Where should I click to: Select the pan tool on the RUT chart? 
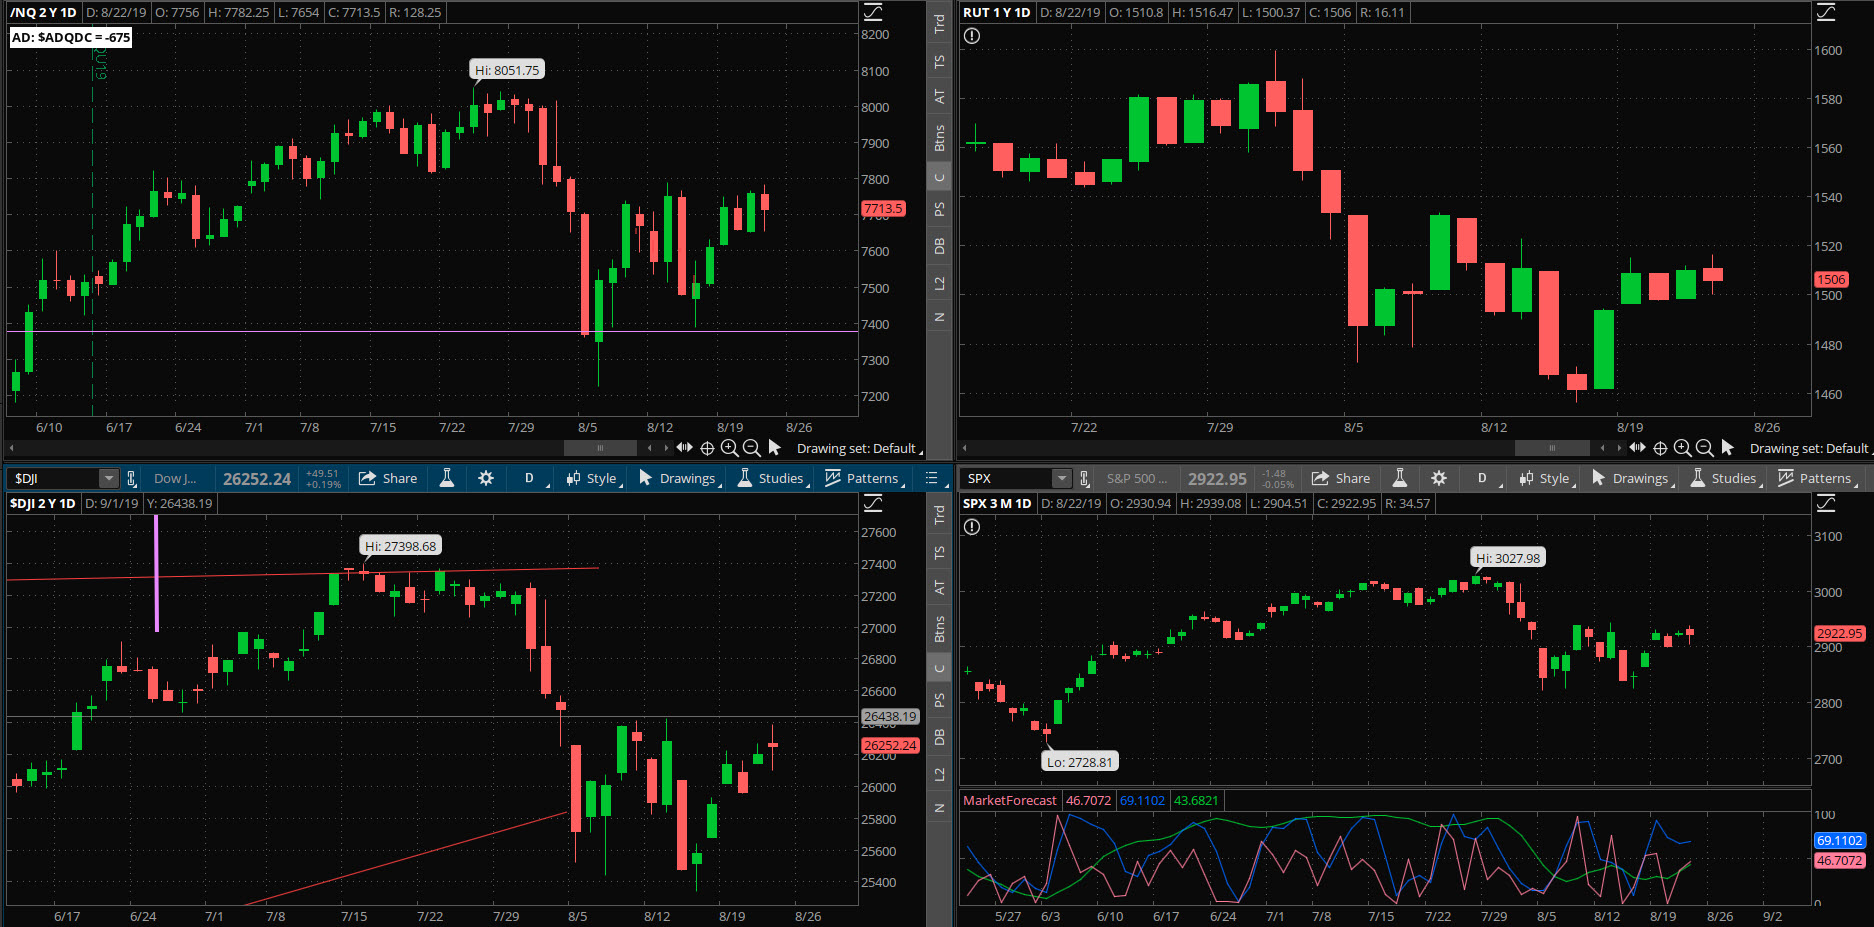[x=1637, y=448]
